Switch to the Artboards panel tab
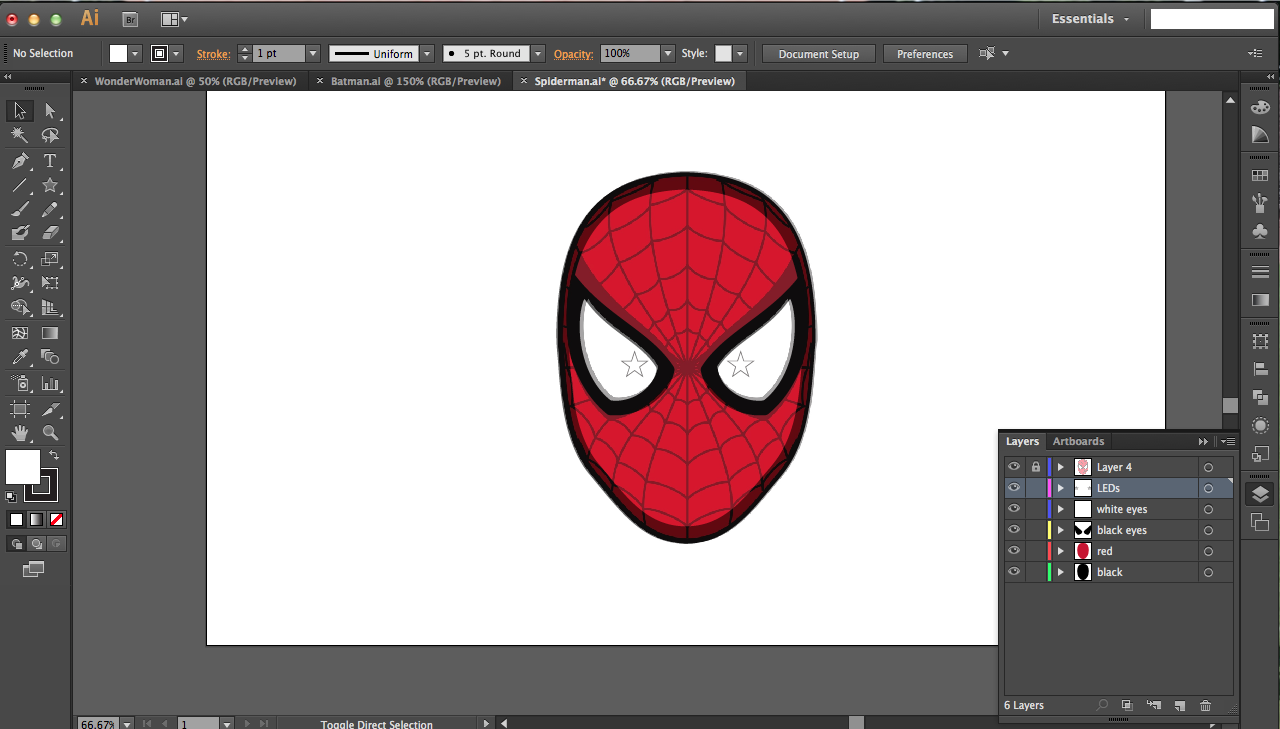Screen dimensions: 1280x729 1078,441
